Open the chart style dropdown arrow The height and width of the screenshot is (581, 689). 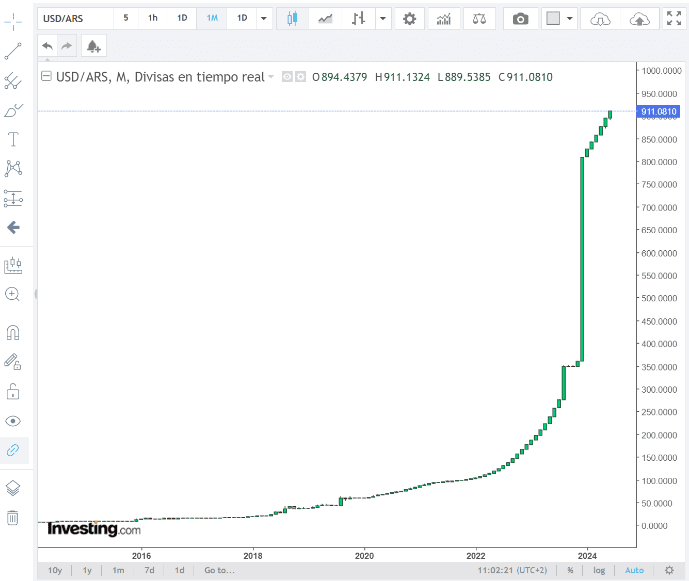coord(383,19)
